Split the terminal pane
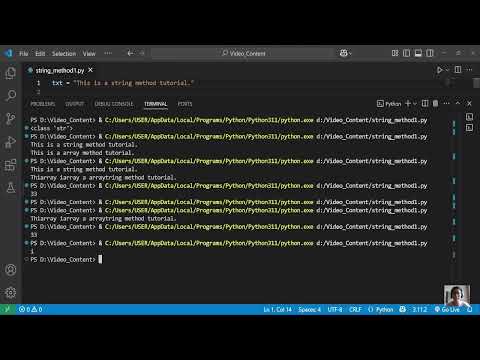The image size is (480, 360). coord(425,104)
